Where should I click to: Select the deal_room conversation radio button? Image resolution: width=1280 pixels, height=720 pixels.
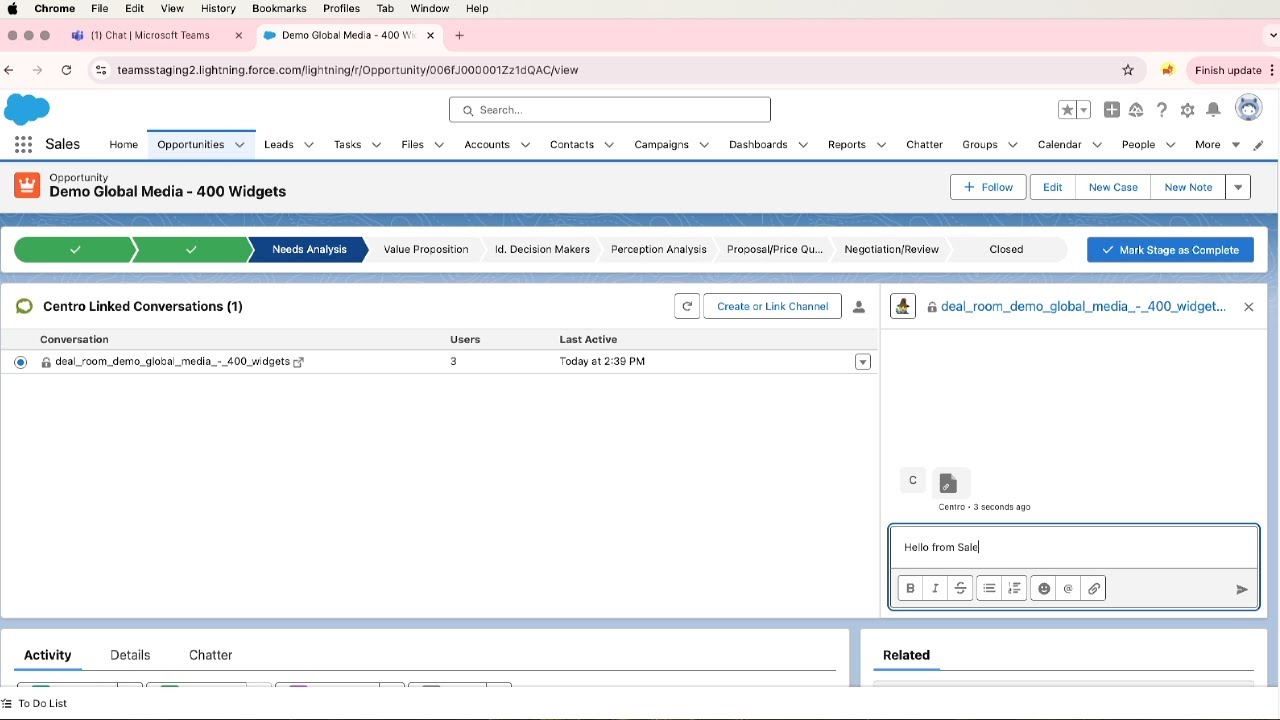pos(20,362)
